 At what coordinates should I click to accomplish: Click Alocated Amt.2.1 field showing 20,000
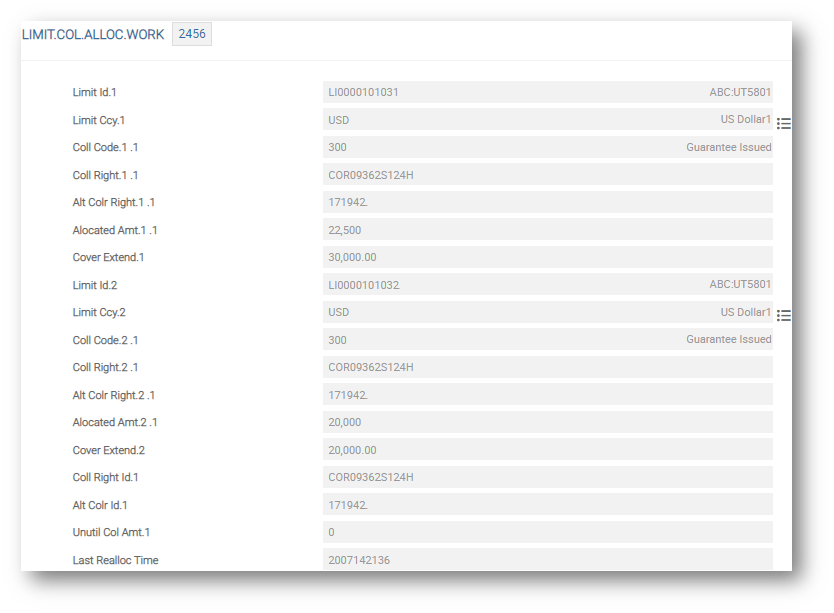(x=547, y=422)
